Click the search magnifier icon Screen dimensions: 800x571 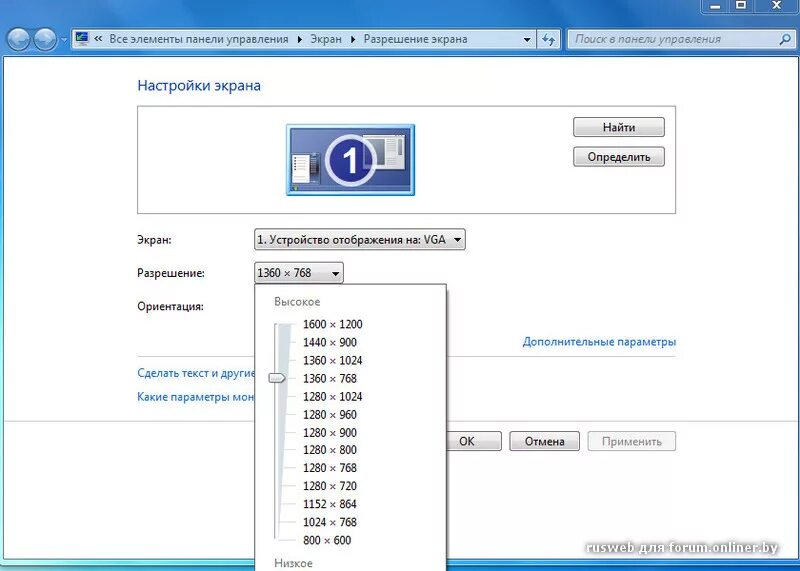785,39
